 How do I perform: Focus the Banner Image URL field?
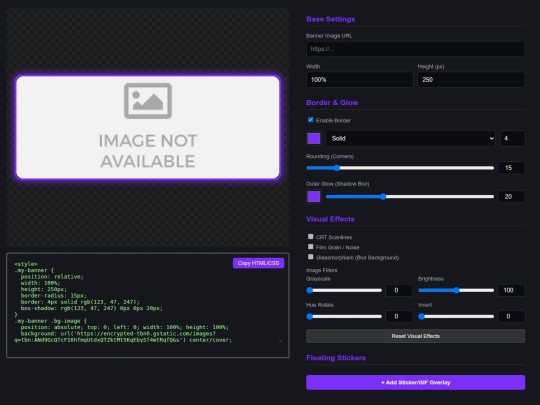(x=415, y=49)
